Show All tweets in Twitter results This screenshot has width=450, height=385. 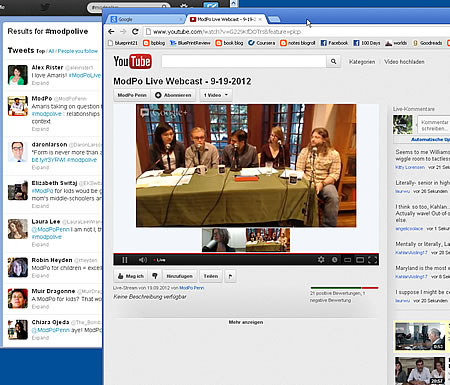click(x=51, y=51)
